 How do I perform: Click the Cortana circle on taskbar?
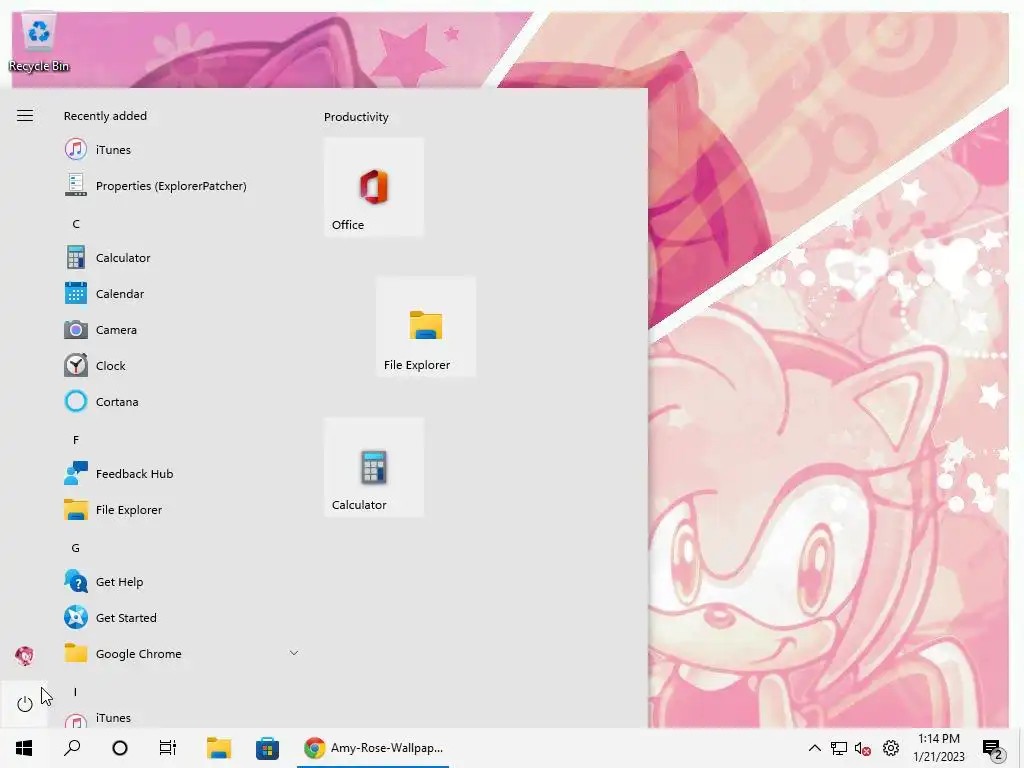pos(120,748)
